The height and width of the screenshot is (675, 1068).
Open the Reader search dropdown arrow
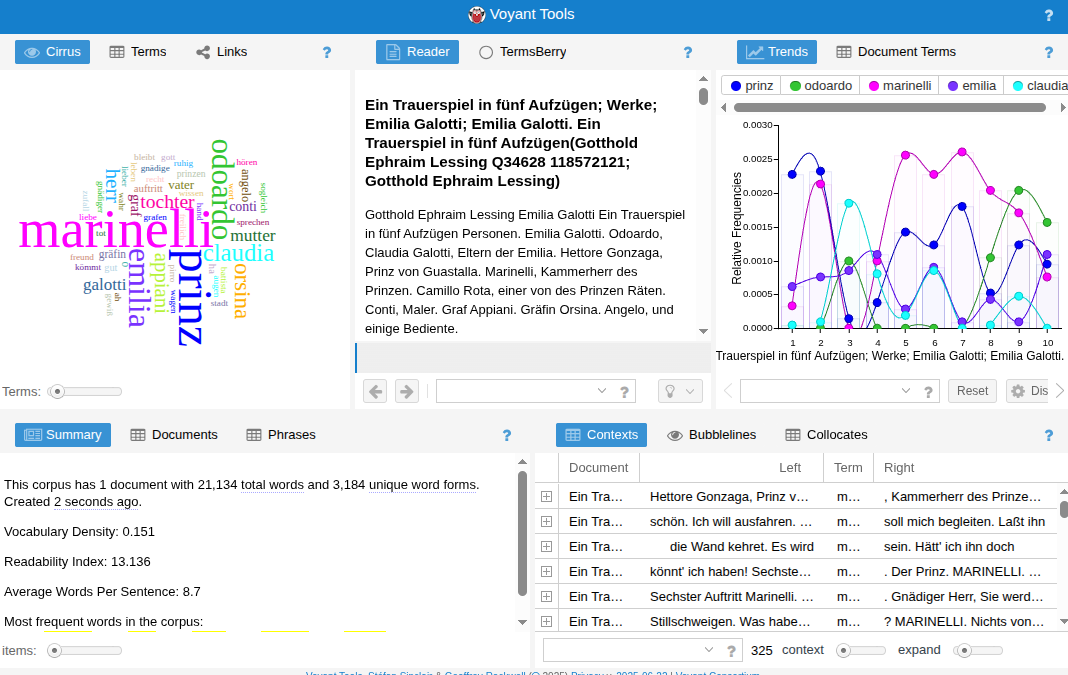click(601, 391)
